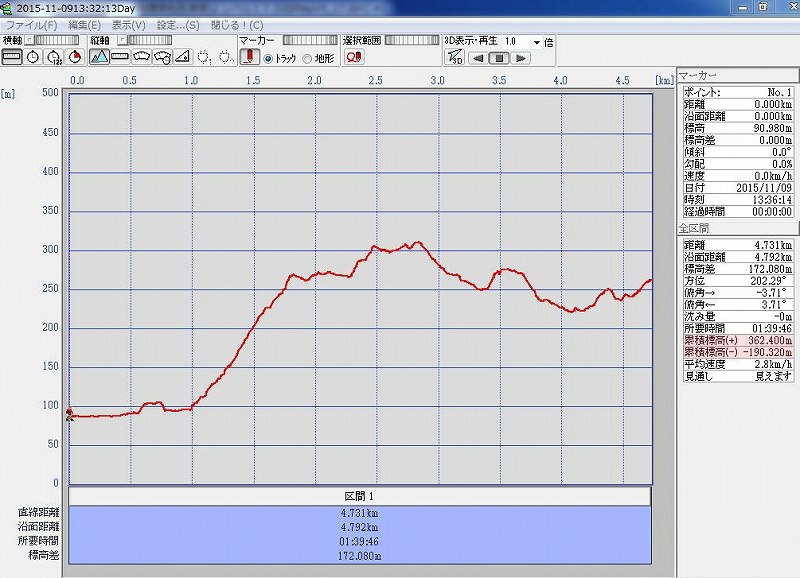Image resolution: width=800 pixels, height=578 pixels.
Task: Open the 編集(E) menu
Action: [x=85, y=25]
